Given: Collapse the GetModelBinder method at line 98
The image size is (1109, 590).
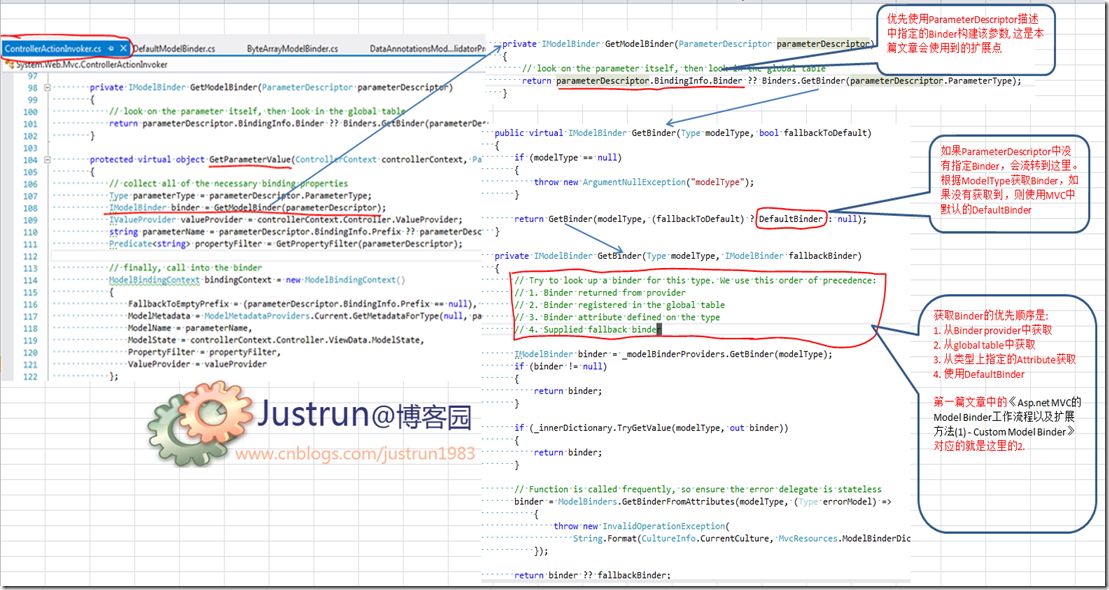Looking at the screenshot, I should (47, 88).
